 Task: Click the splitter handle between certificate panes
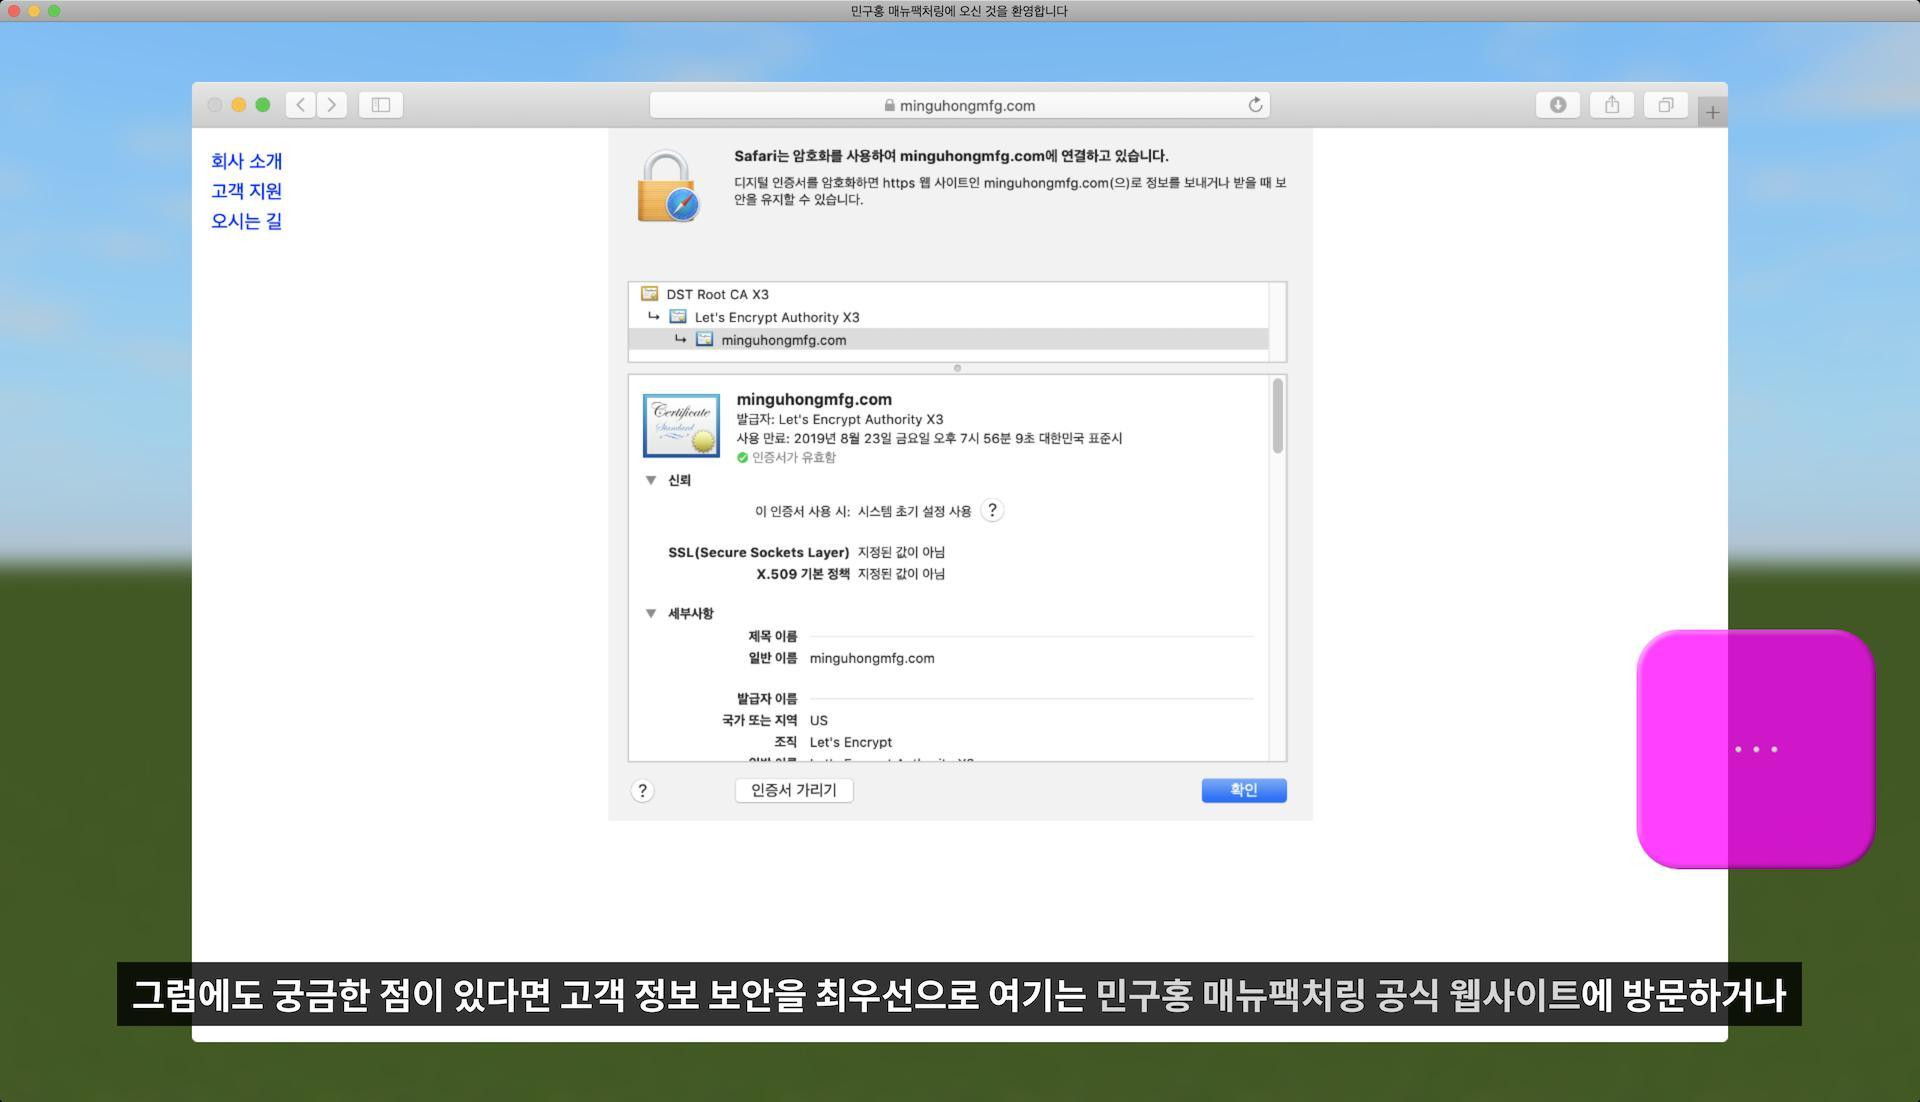[x=957, y=368]
